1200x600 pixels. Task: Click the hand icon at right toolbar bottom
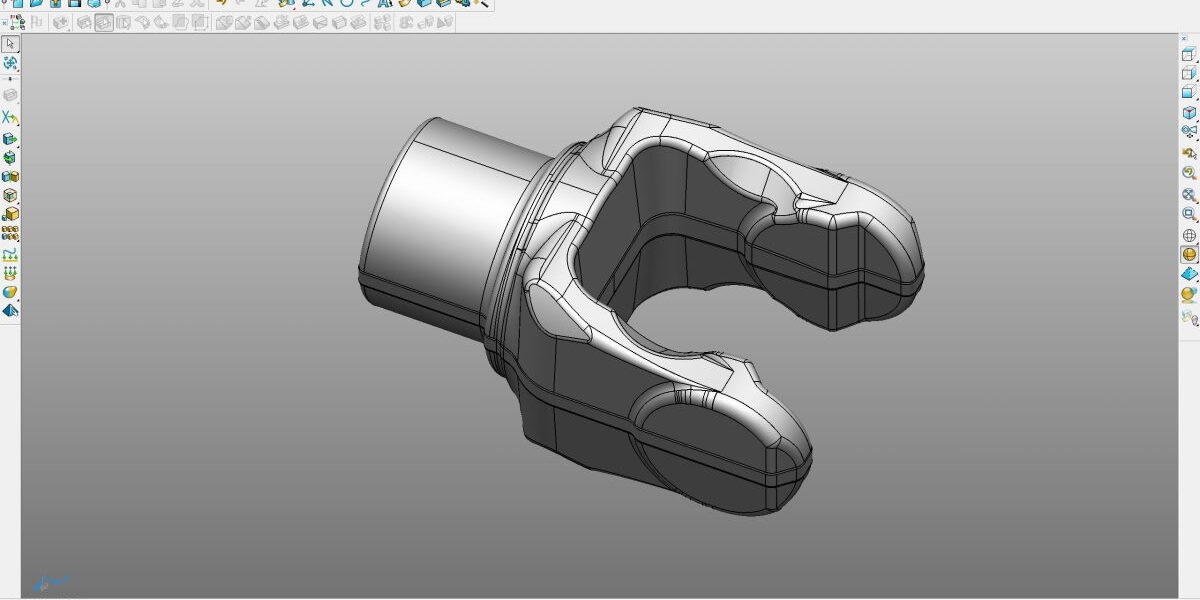(x=1189, y=317)
